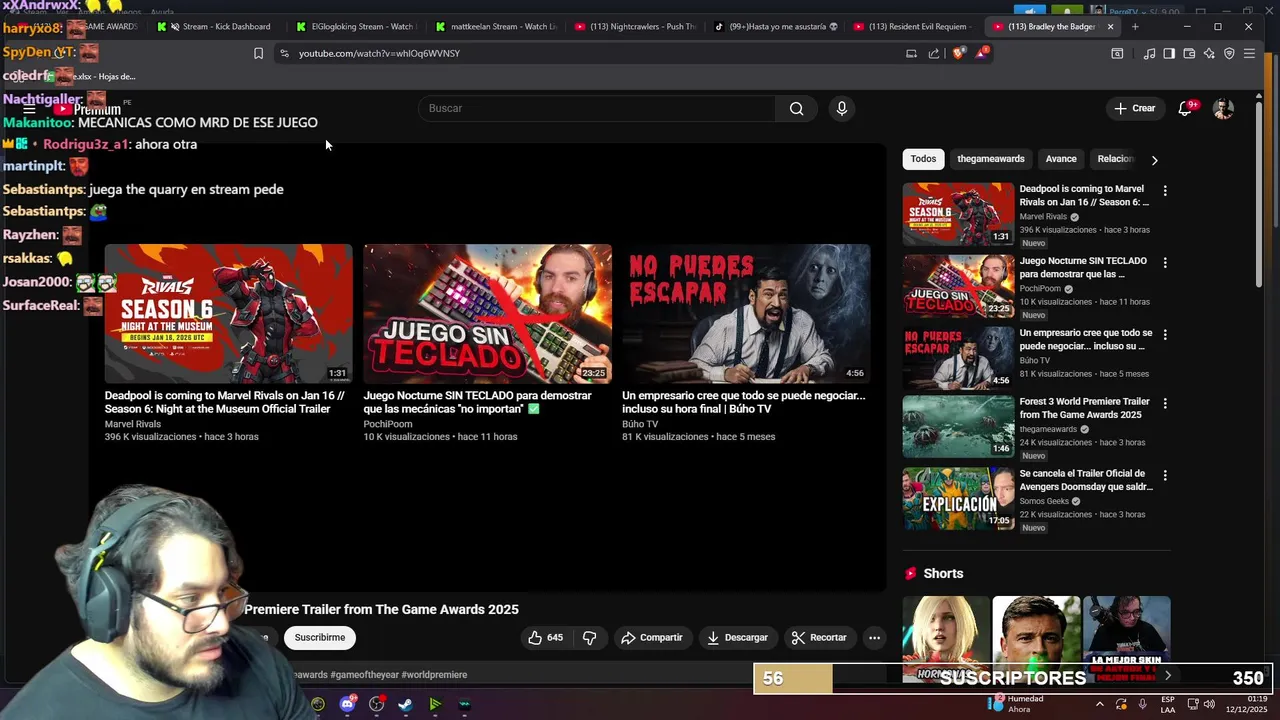This screenshot has width=1280, height=720.
Task: Open the Brave VPN shield icon
Action: point(1229,53)
